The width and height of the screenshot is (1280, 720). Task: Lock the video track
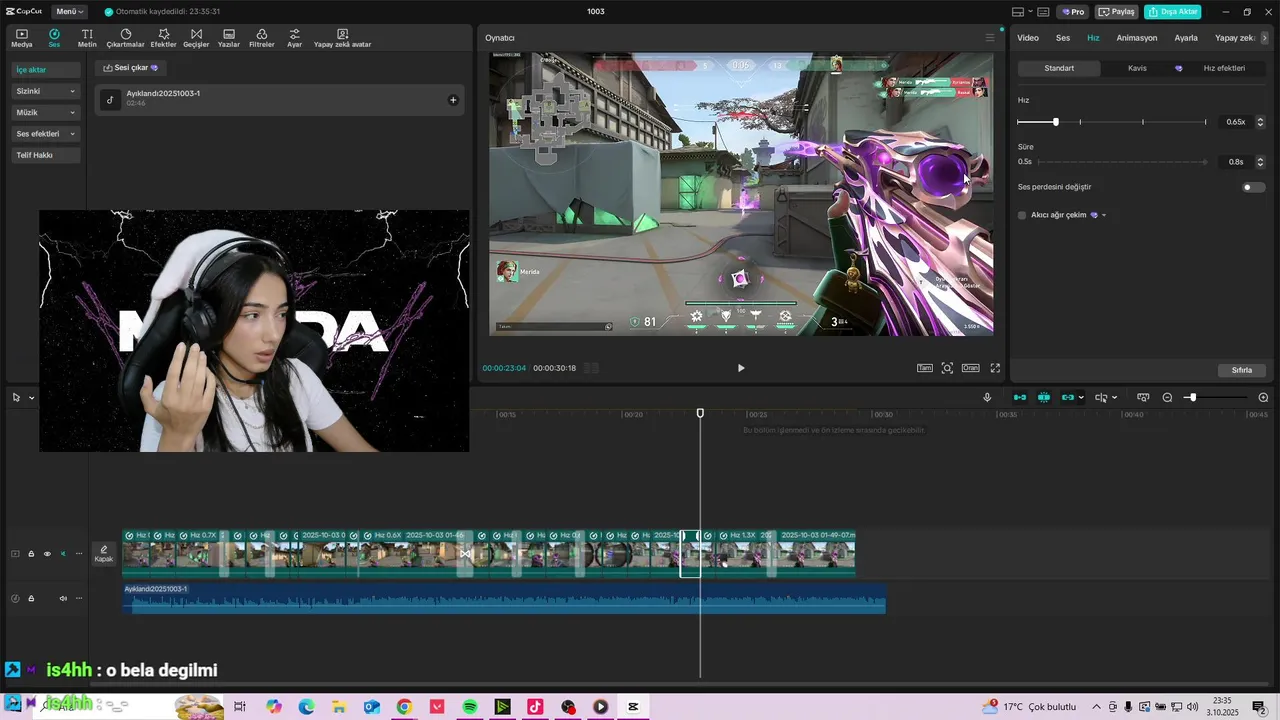coord(31,554)
